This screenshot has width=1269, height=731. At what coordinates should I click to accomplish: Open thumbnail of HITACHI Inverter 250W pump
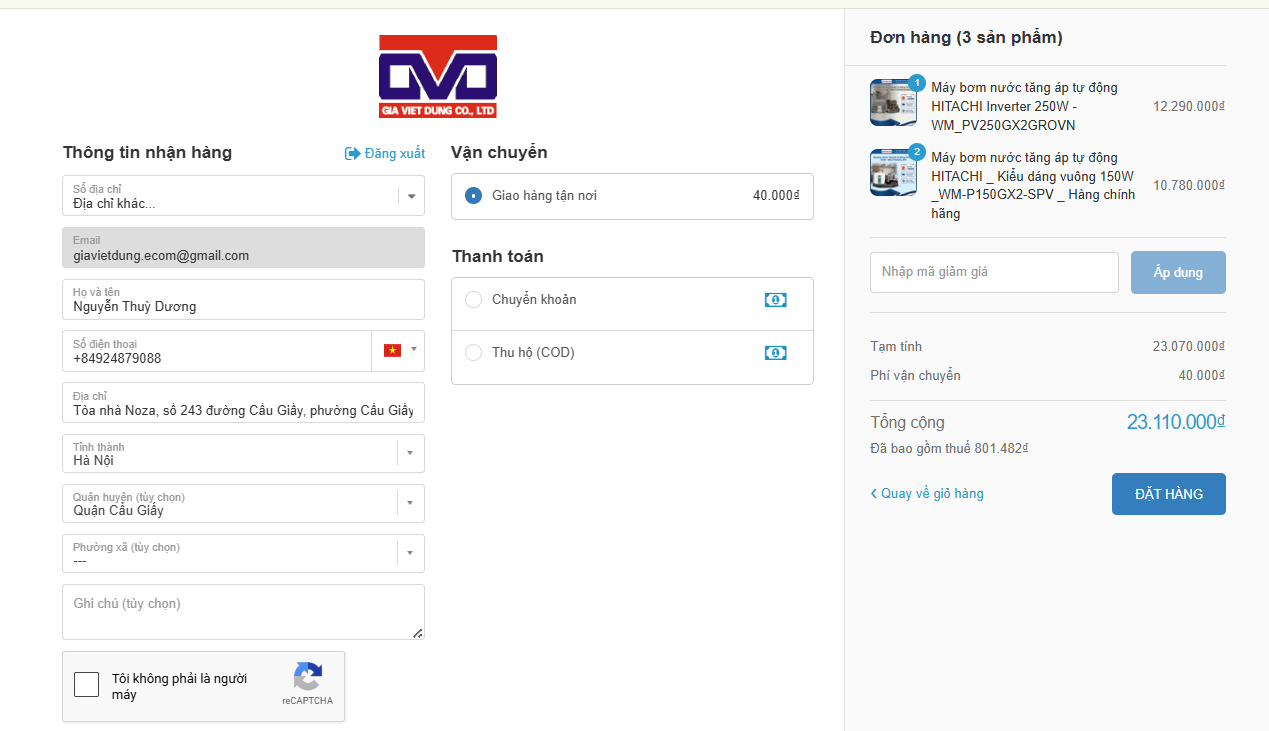(x=893, y=103)
